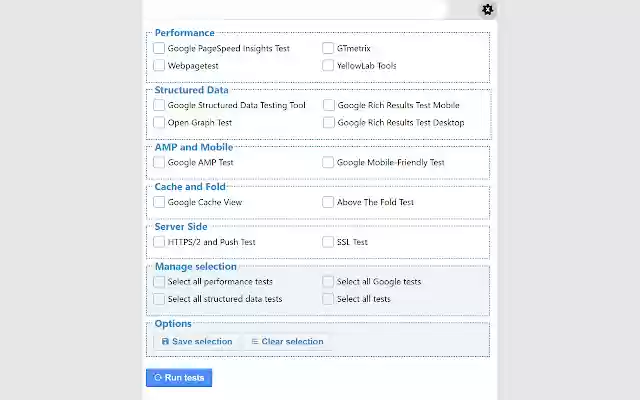Click the Server Side heading
Screen dimensions: 640x400
tap(181, 227)
